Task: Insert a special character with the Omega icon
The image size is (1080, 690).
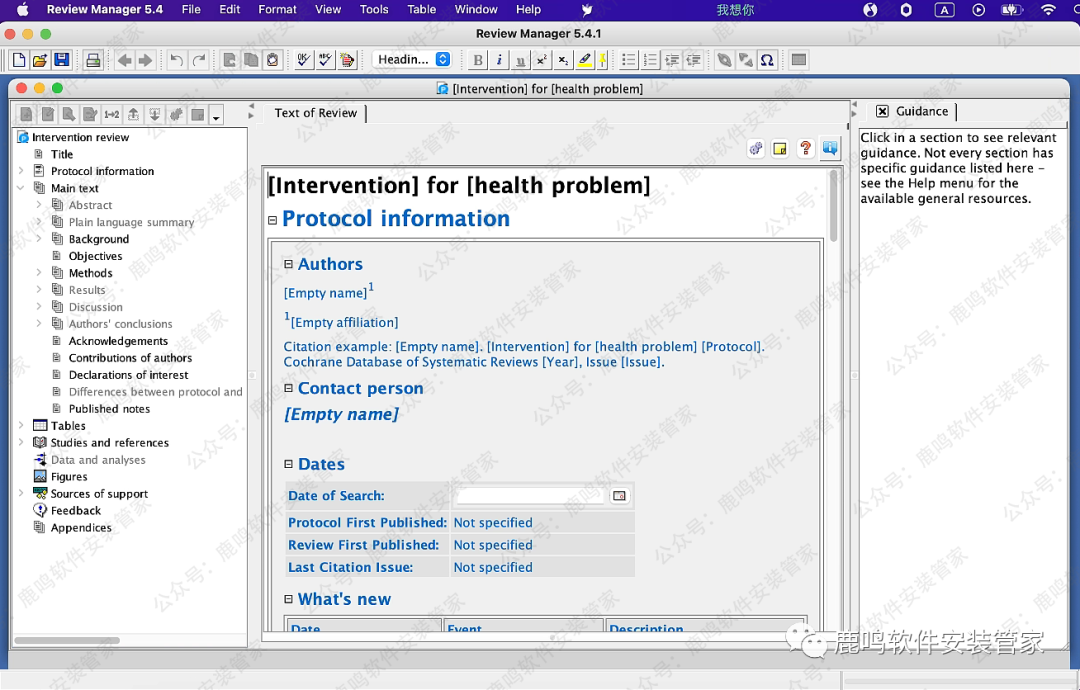Action: [x=767, y=60]
